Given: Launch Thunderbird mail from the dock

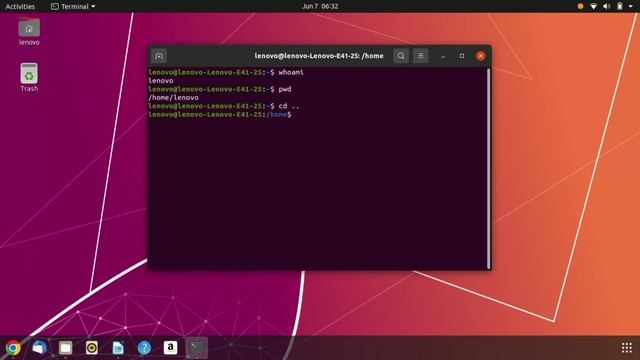Looking at the screenshot, I should tap(39, 348).
